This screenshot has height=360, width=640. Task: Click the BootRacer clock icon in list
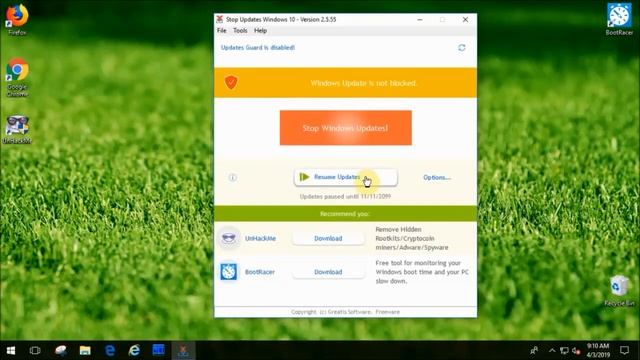point(229,272)
